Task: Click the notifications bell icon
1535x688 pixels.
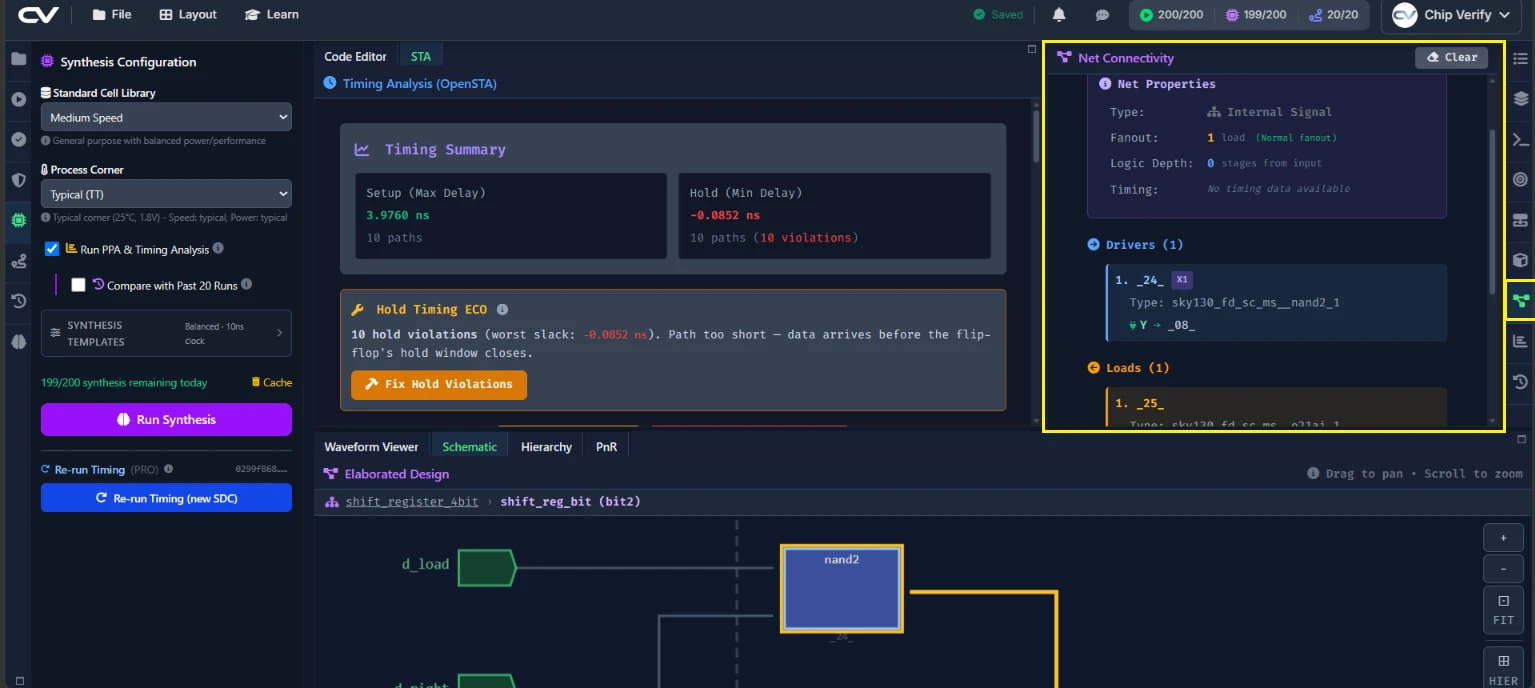Action: tap(1059, 15)
